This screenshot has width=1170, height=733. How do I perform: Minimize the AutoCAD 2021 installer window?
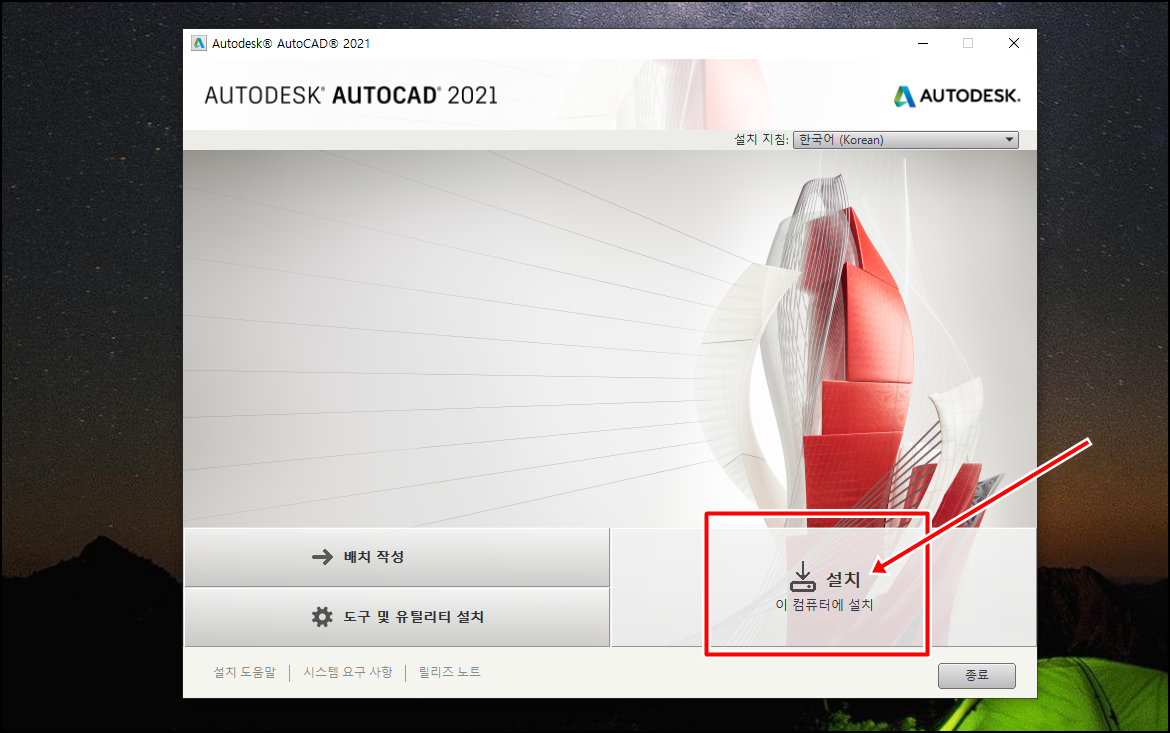coord(923,43)
